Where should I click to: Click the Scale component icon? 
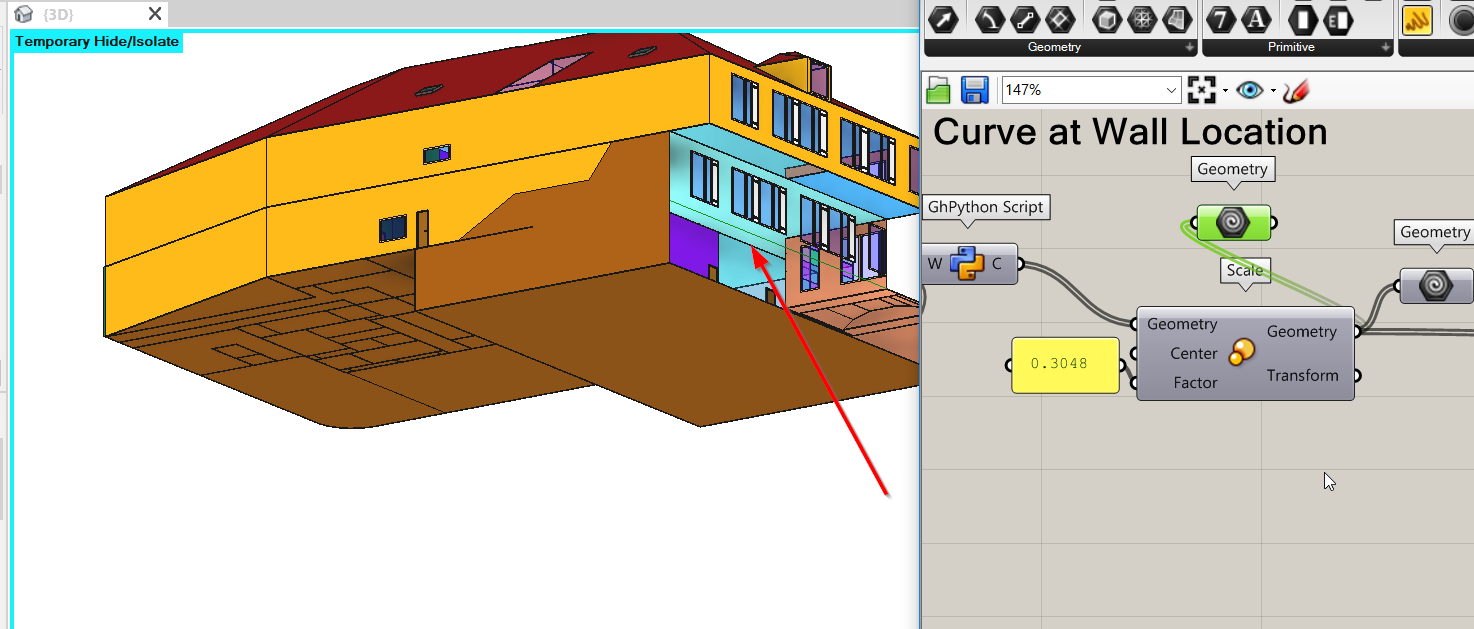pyautogui.click(x=1241, y=352)
